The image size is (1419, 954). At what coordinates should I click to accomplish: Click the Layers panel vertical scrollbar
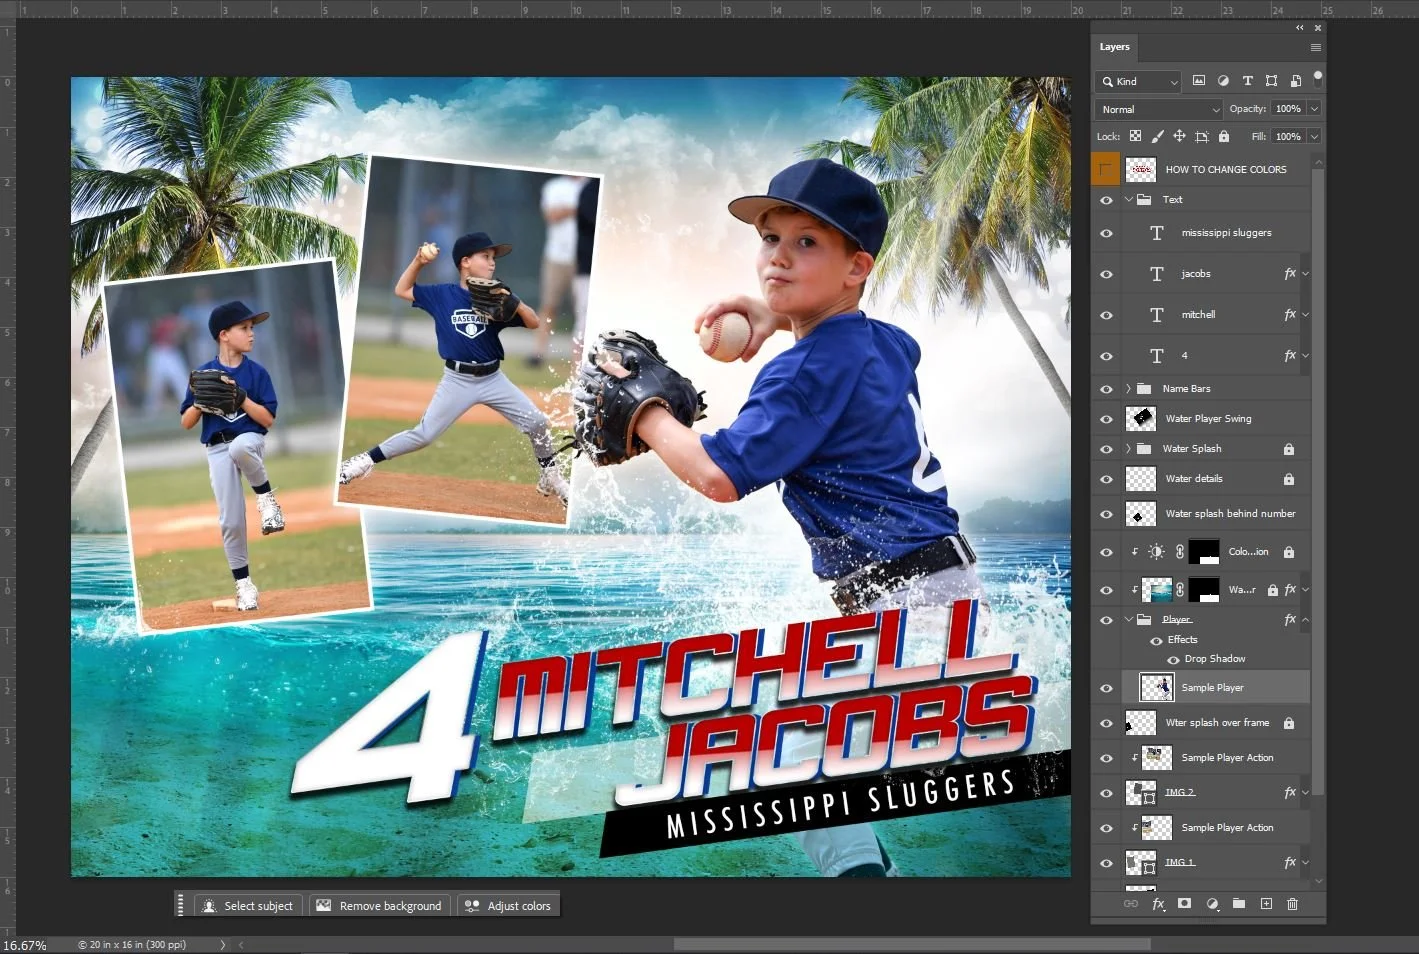[x=1318, y=480]
